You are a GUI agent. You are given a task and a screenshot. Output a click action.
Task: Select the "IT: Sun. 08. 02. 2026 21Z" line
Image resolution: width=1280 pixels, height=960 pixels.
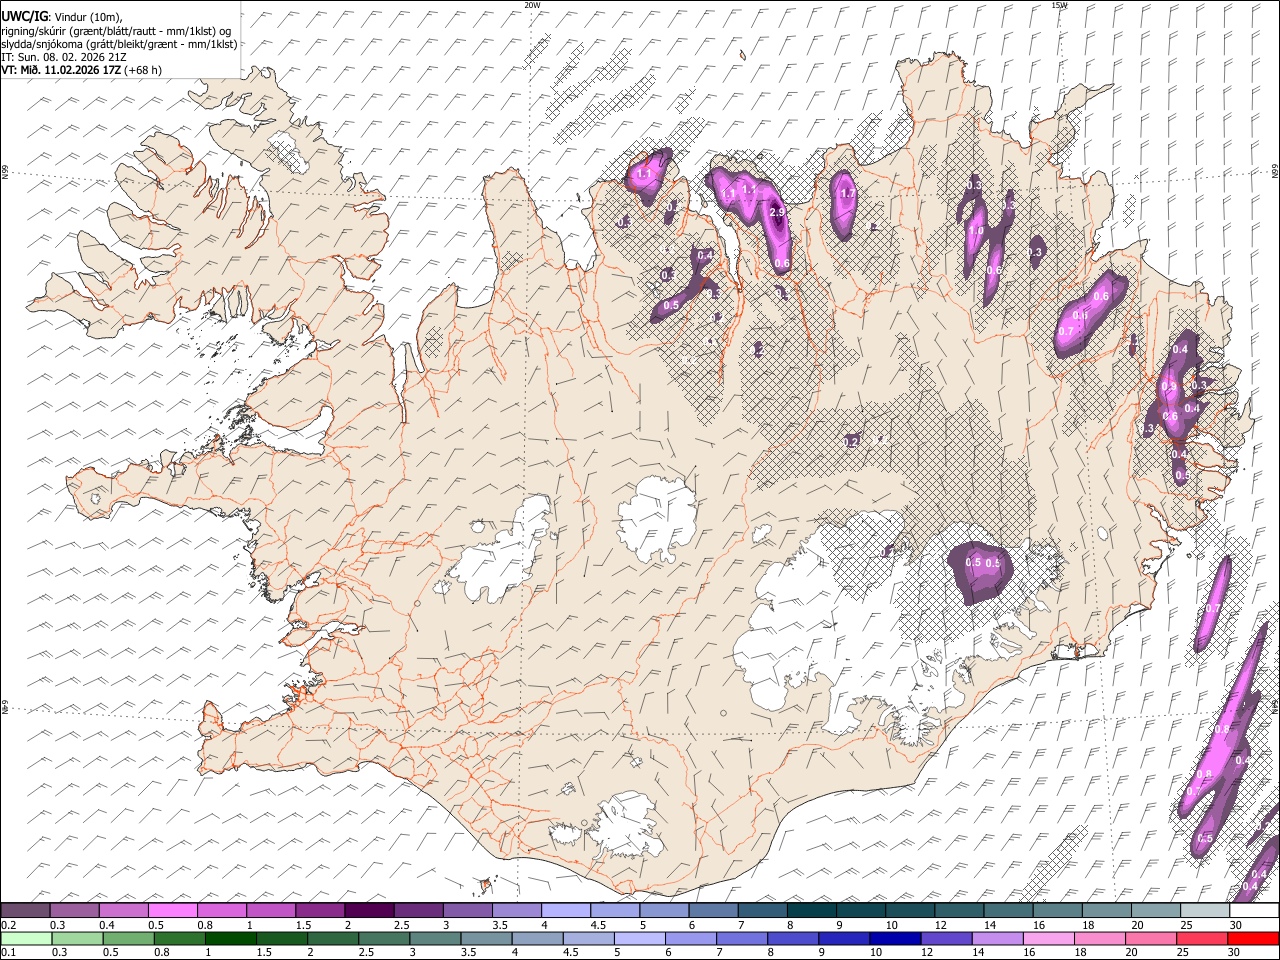(x=64, y=58)
